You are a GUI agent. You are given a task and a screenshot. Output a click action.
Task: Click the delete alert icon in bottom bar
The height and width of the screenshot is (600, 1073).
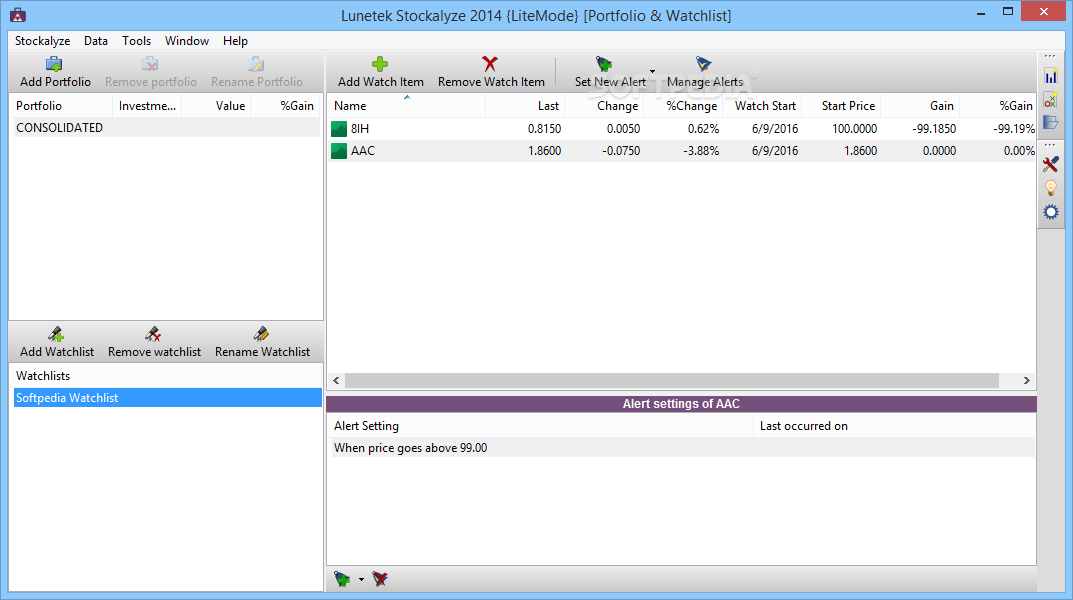(x=380, y=579)
